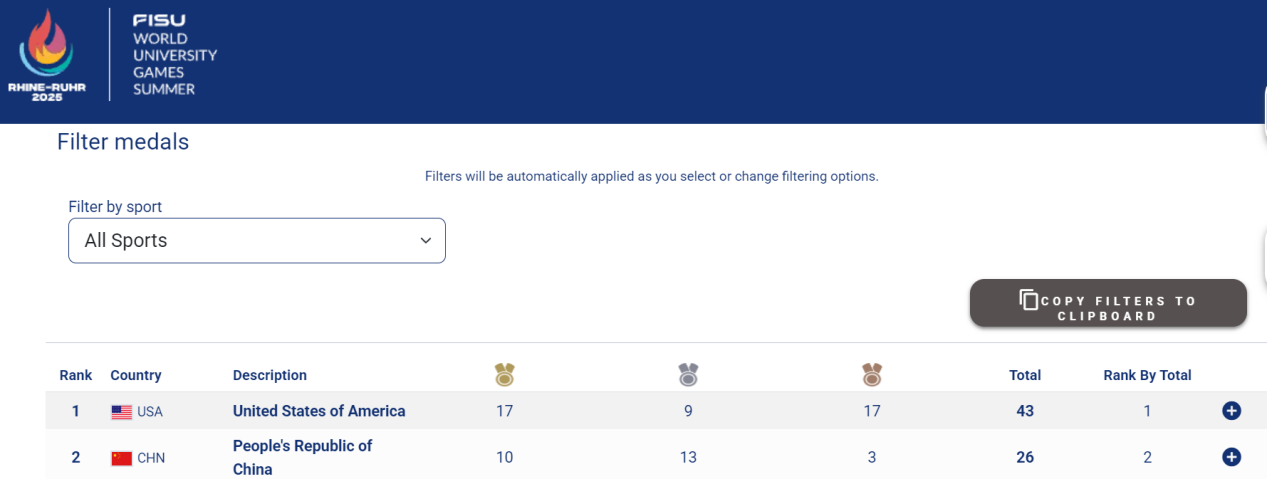Click the gold medal column icon
The width and height of the screenshot is (1267, 479).
point(505,375)
